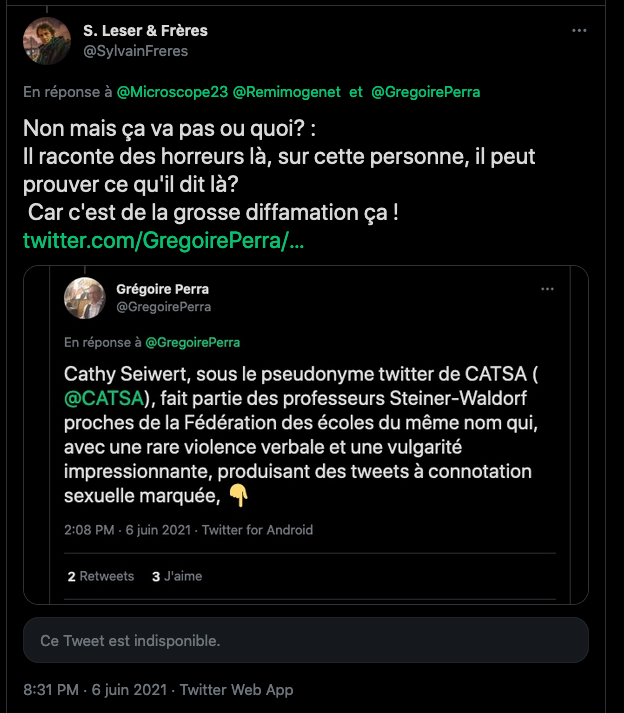Open the S. Leser & Frères display name
This screenshot has height=713, width=624.
coord(145,31)
